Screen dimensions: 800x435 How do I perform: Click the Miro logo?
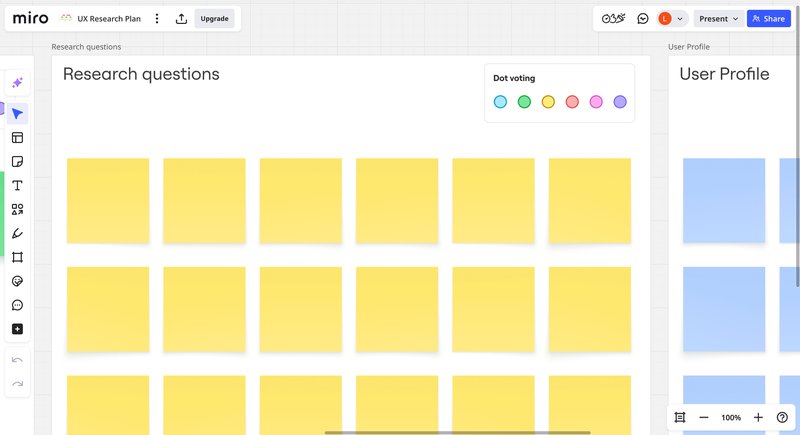(30, 18)
